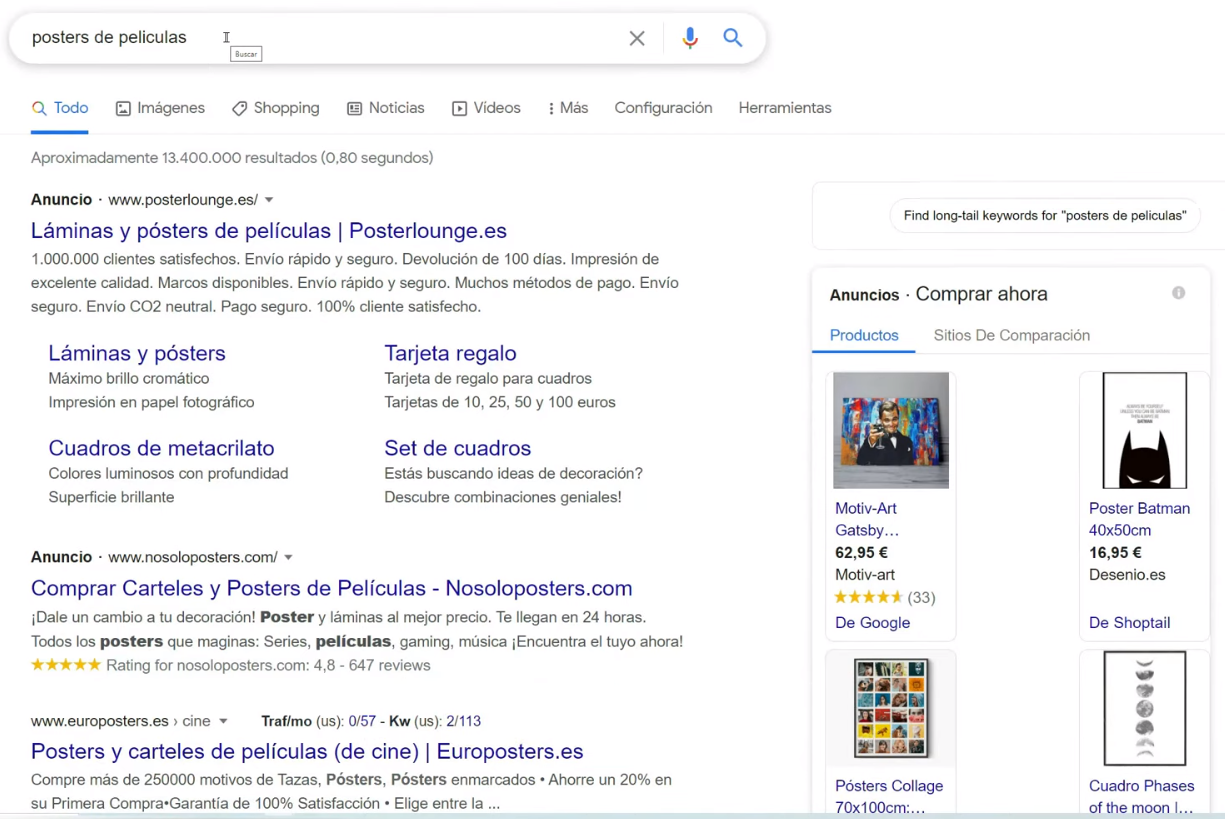
Task: Click the blue magnifying glass search icon
Action: 733,38
